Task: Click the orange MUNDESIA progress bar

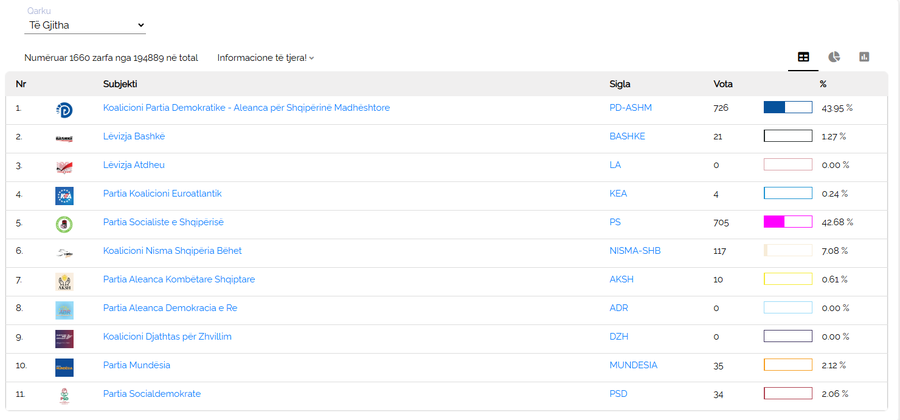Action: (788, 365)
